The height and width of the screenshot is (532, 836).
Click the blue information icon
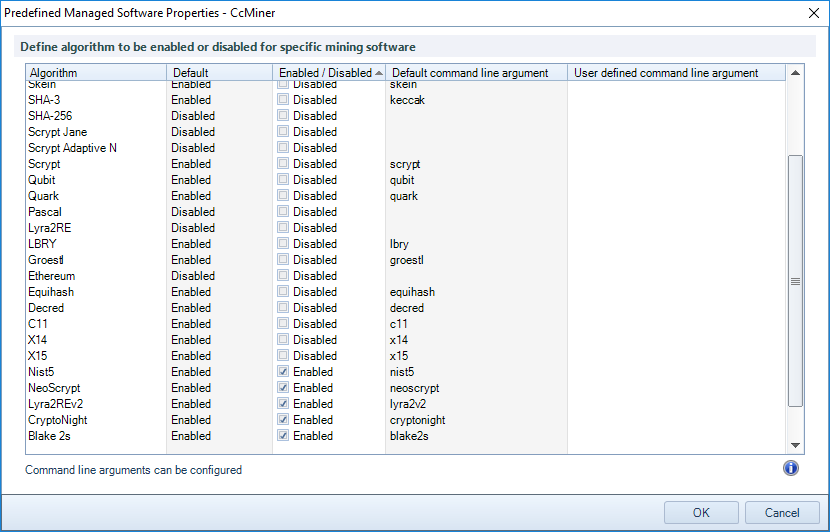click(x=791, y=468)
